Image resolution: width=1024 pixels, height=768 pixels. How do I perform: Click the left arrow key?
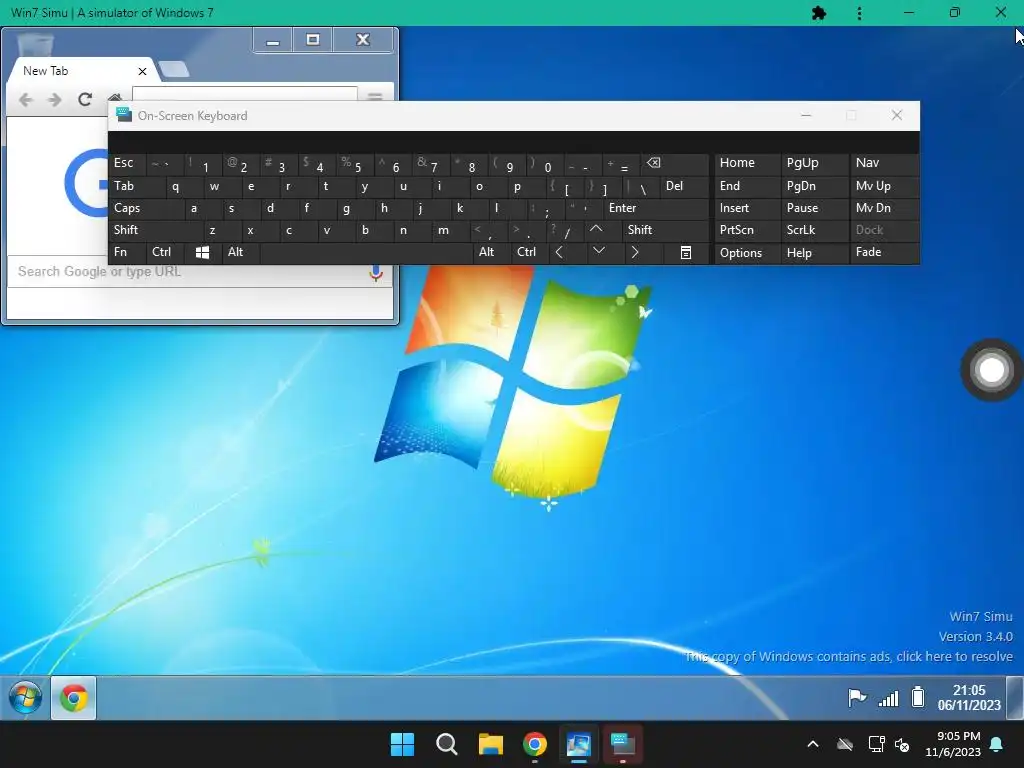[559, 252]
